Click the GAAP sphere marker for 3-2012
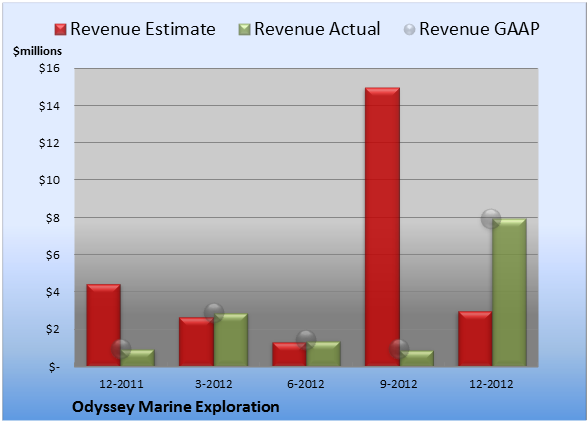 [214, 313]
